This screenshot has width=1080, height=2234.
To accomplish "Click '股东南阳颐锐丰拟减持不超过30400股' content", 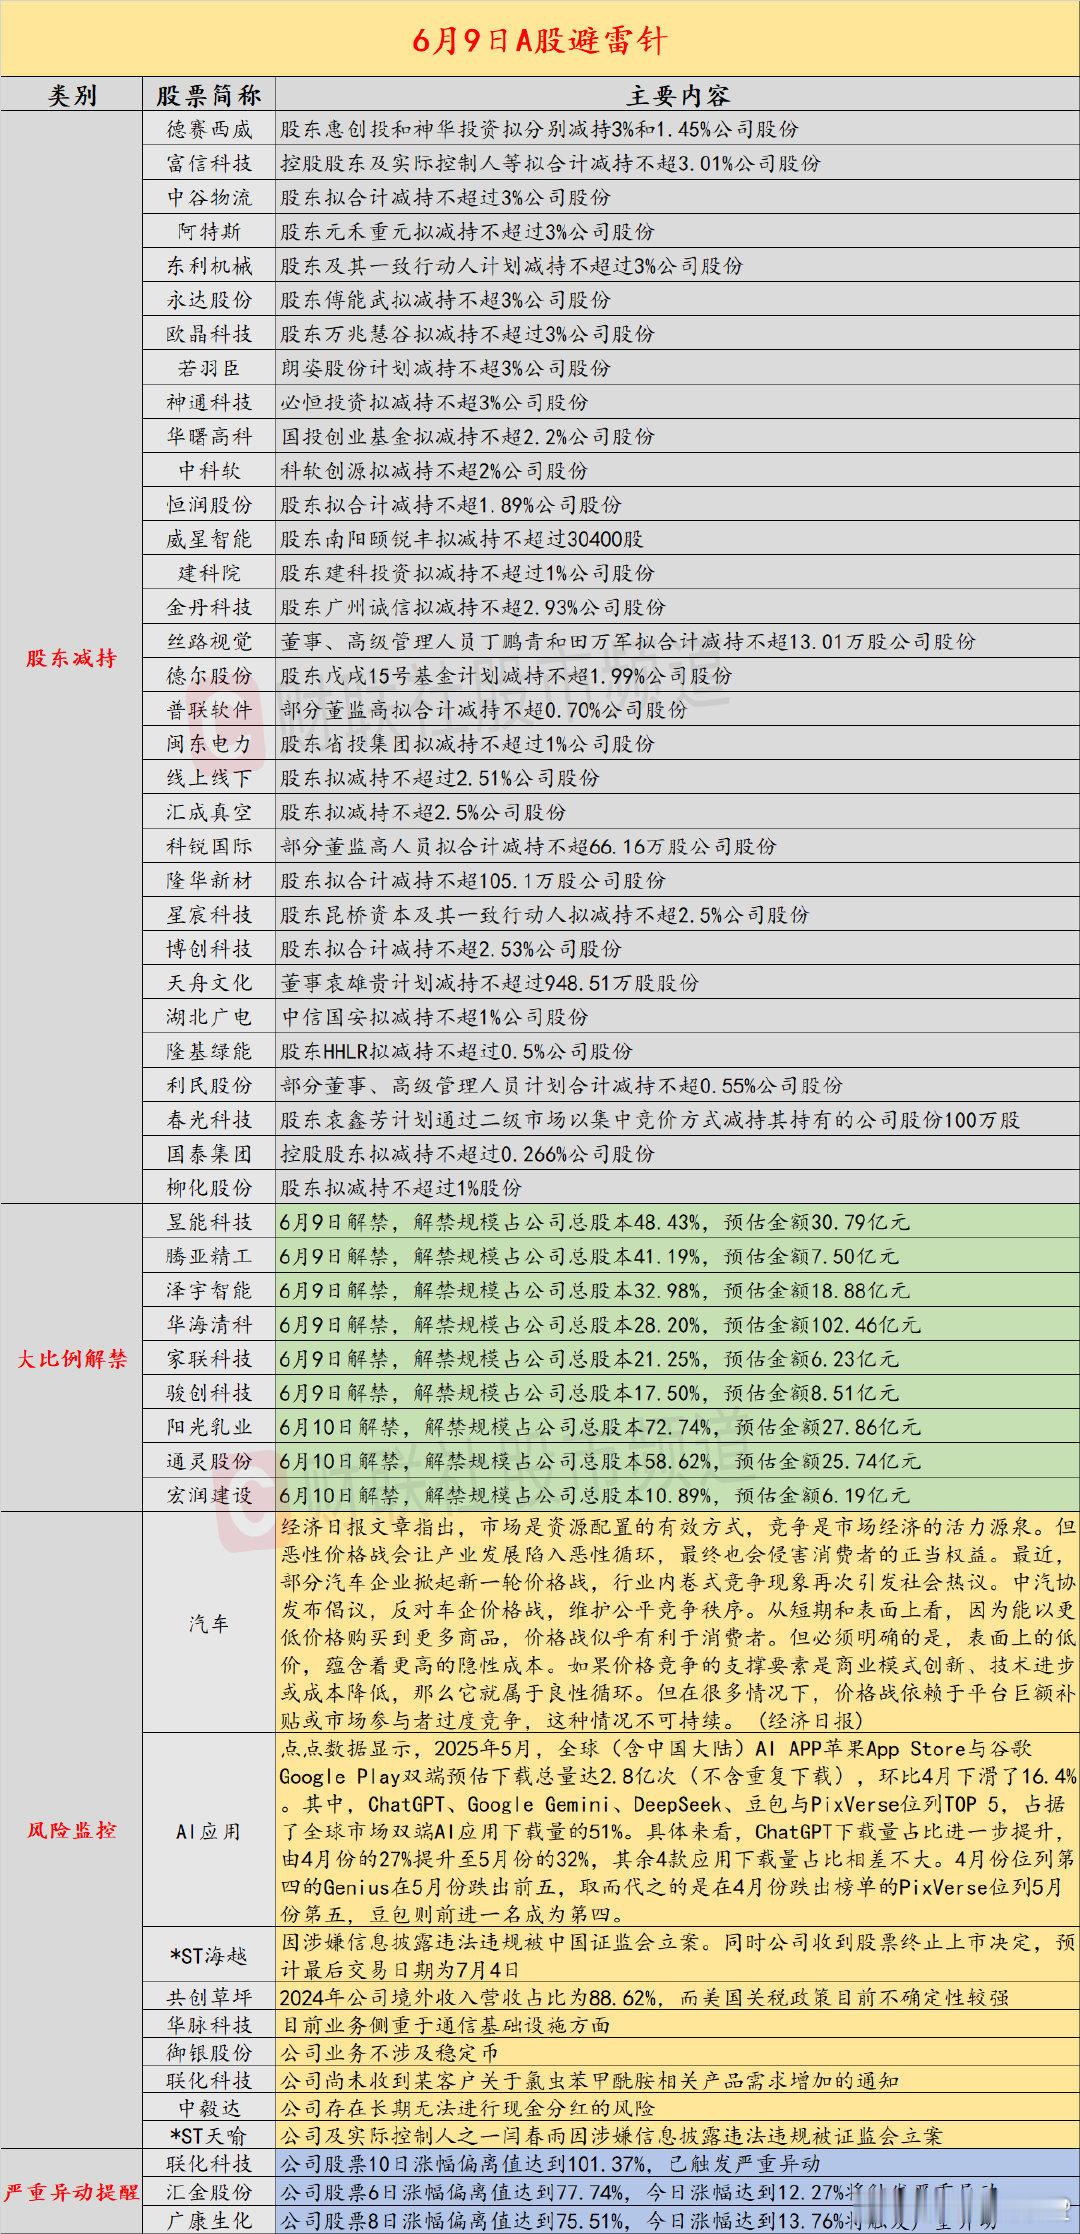I will pyautogui.click(x=462, y=539).
